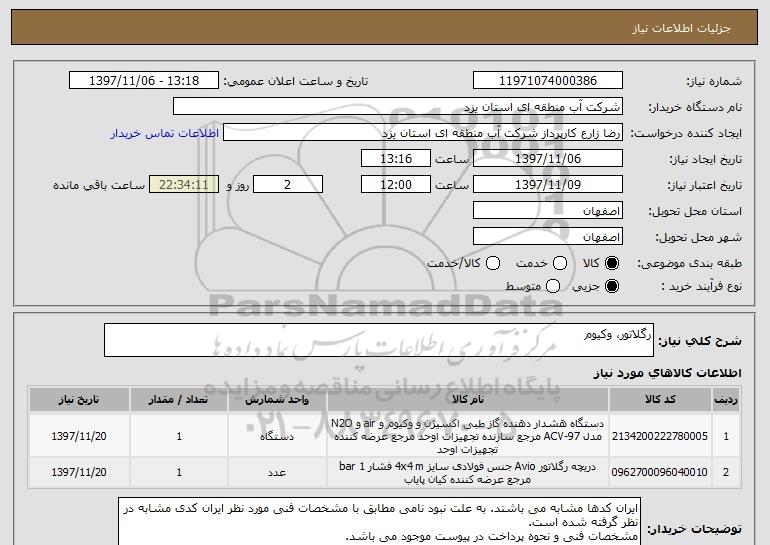Click the شماره نیاز label
Image resolution: width=770 pixels, height=545 pixels.
pyautogui.click(x=714, y=81)
